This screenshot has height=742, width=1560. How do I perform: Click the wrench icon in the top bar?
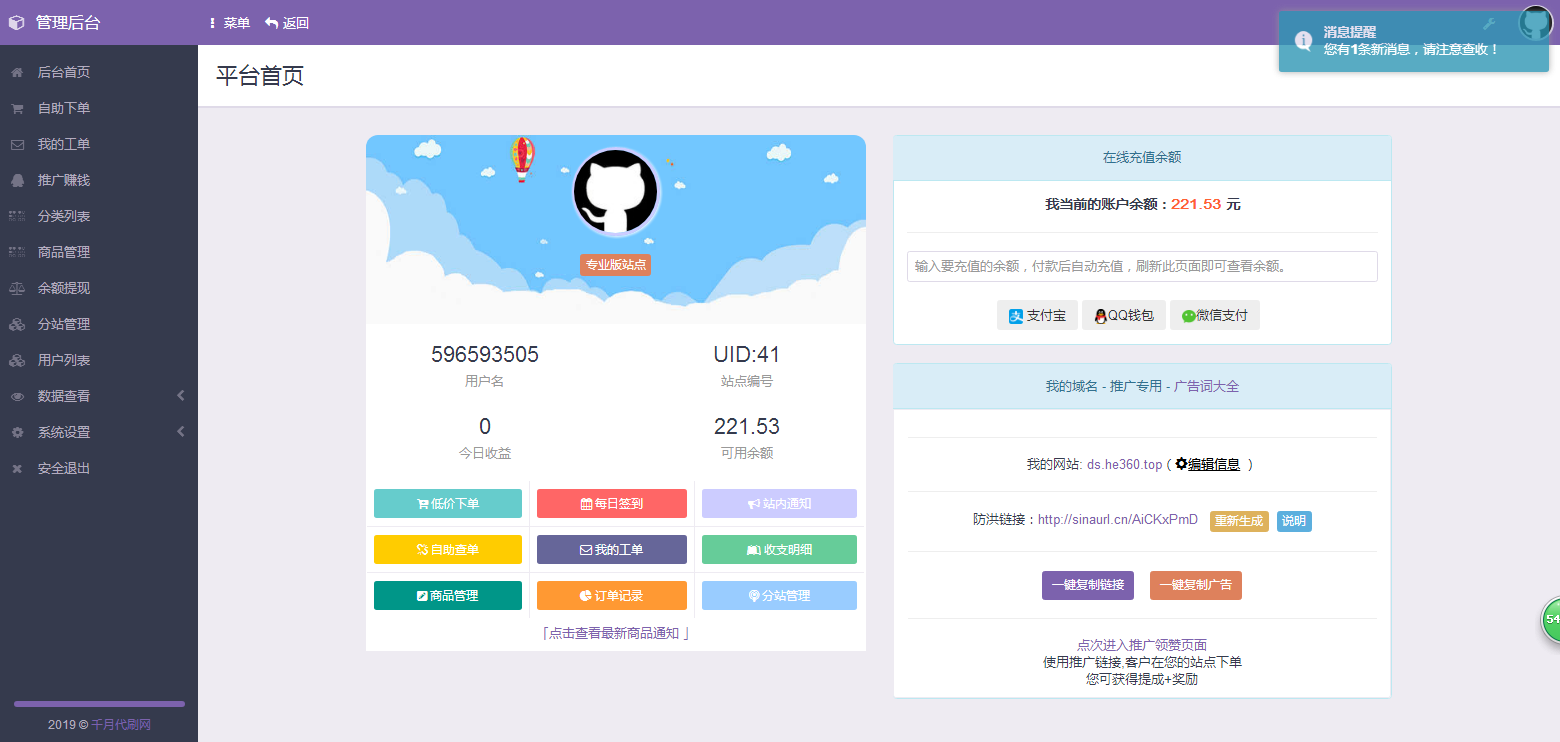[x=1489, y=24]
